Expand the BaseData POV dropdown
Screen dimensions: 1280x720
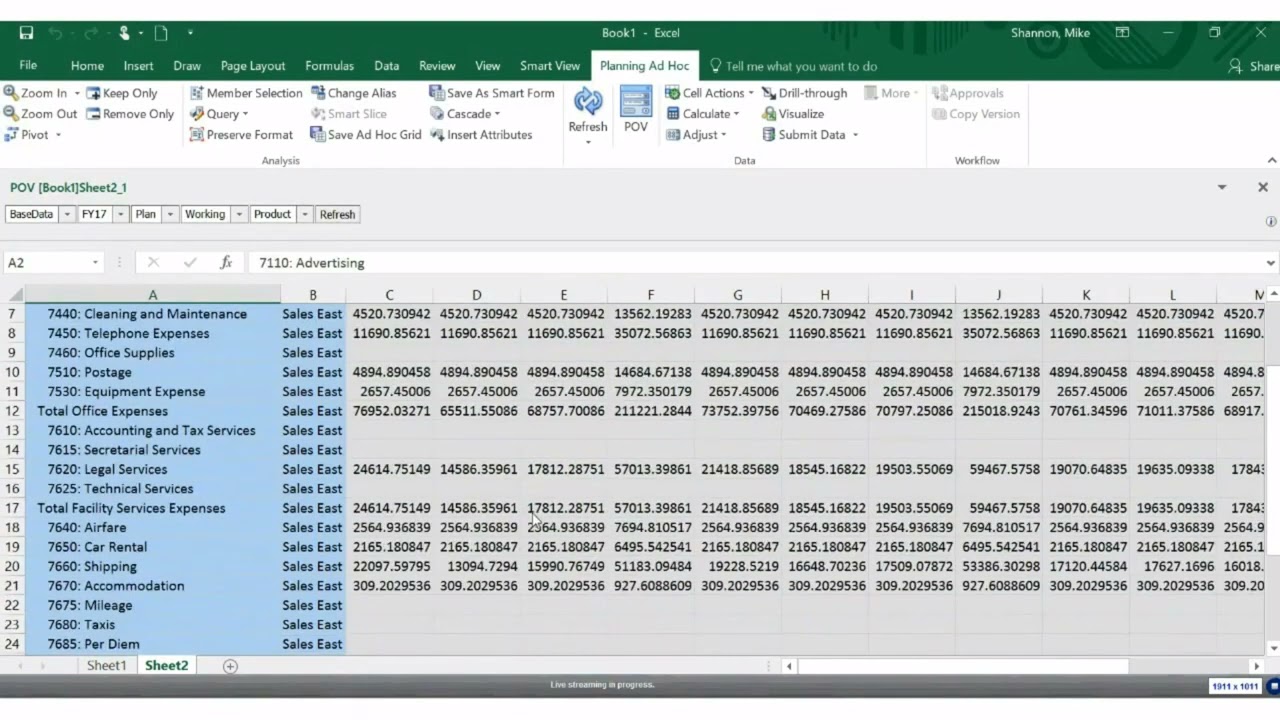coord(67,214)
